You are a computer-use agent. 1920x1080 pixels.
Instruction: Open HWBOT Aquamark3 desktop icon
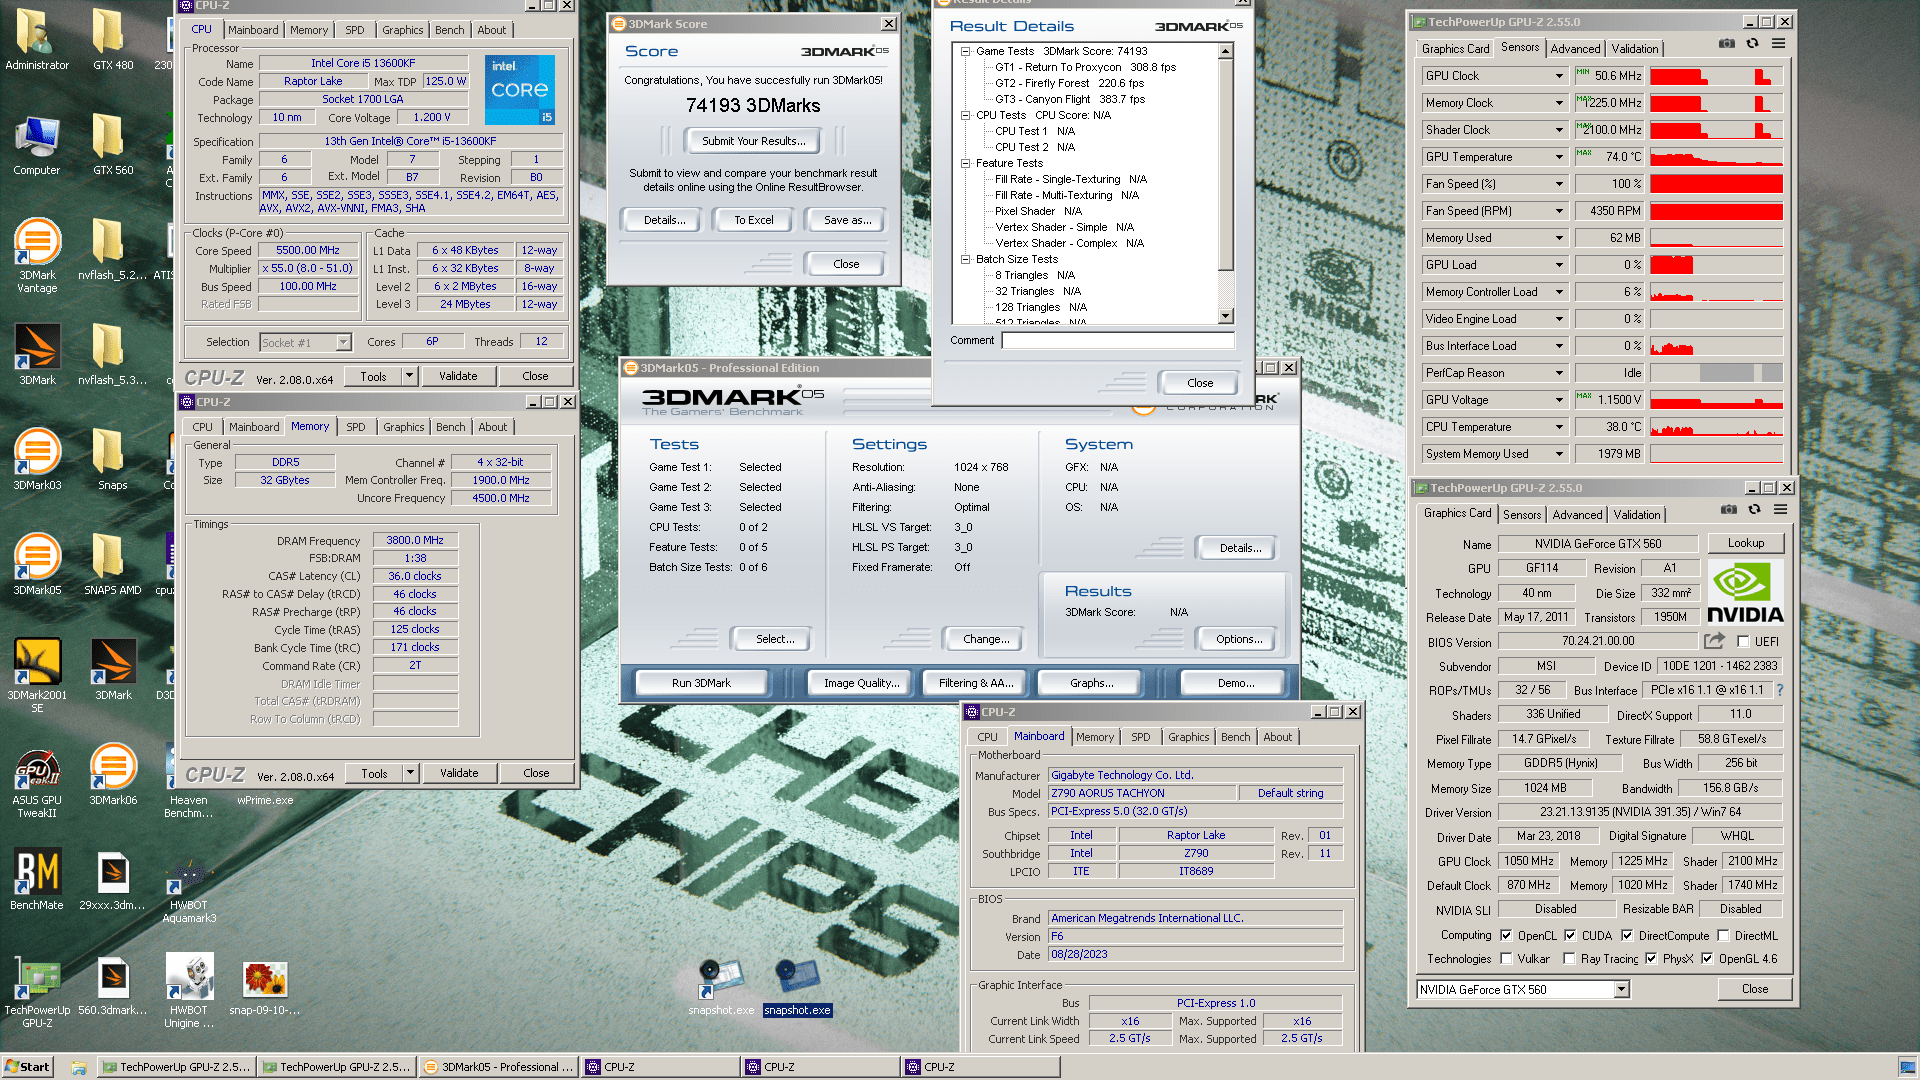(189, 890)
